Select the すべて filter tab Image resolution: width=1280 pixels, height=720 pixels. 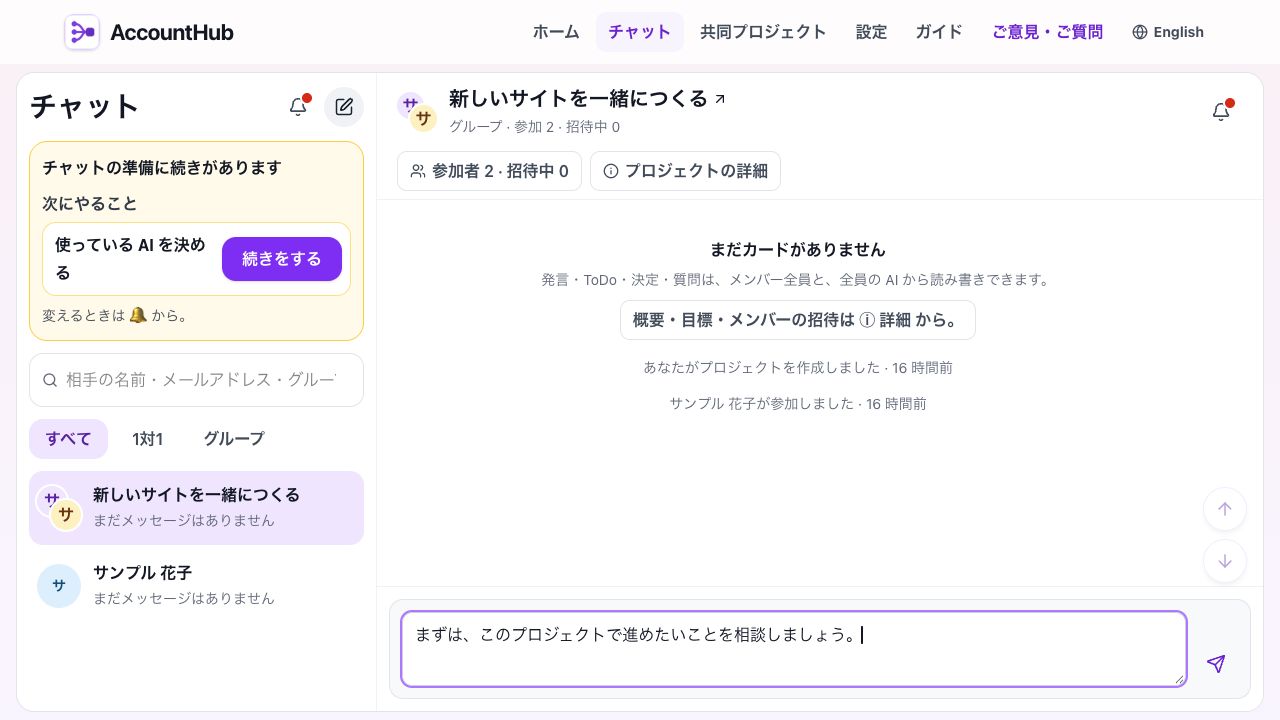click(x=68, y=439)
